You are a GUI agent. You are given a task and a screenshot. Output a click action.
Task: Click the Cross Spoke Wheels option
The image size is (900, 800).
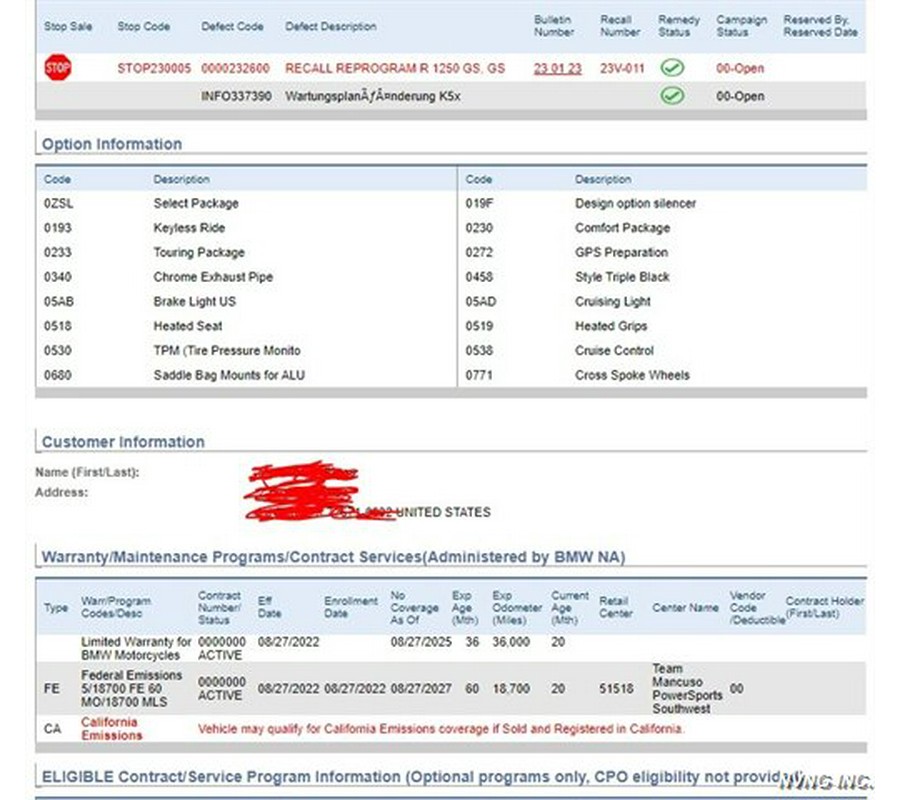pos(632,375)
